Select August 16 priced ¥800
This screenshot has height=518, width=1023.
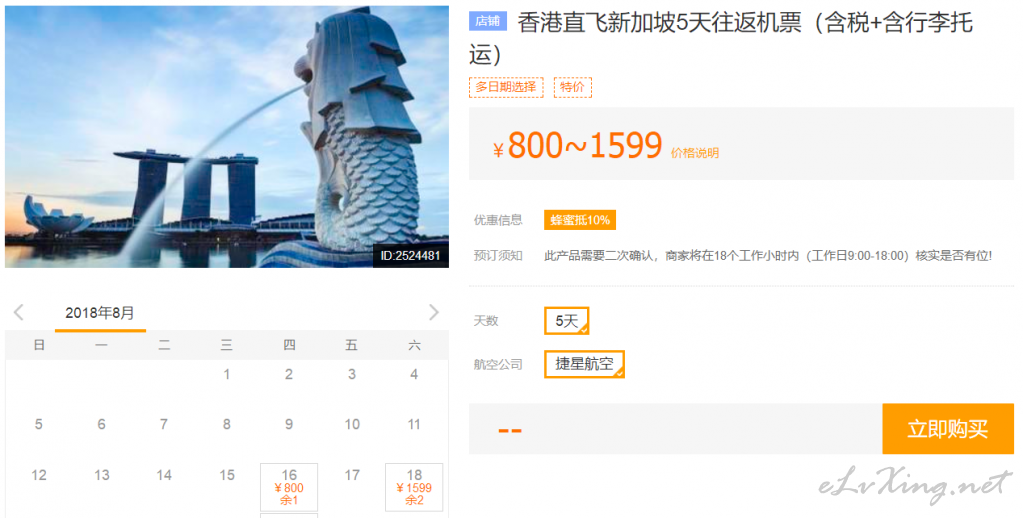click(x=289, y=487)
